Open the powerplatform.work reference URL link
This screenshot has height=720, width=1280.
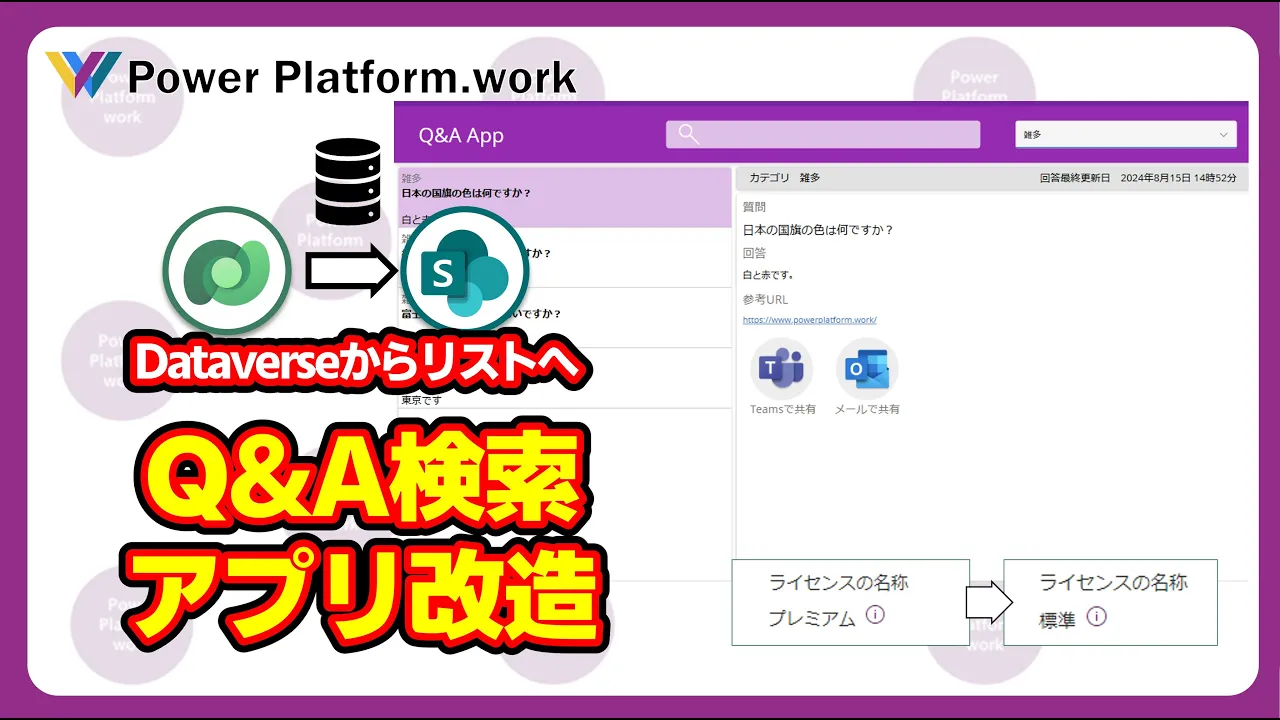tap(809, 320)
